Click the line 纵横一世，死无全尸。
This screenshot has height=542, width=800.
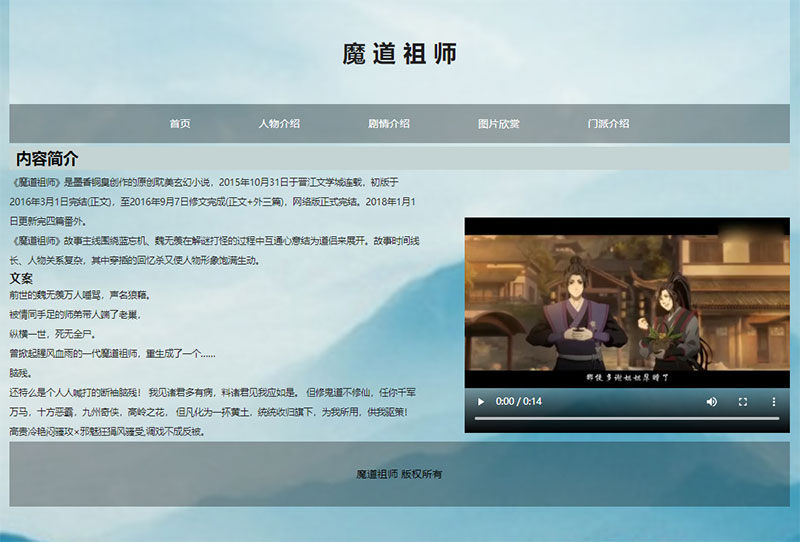(53, 334)
